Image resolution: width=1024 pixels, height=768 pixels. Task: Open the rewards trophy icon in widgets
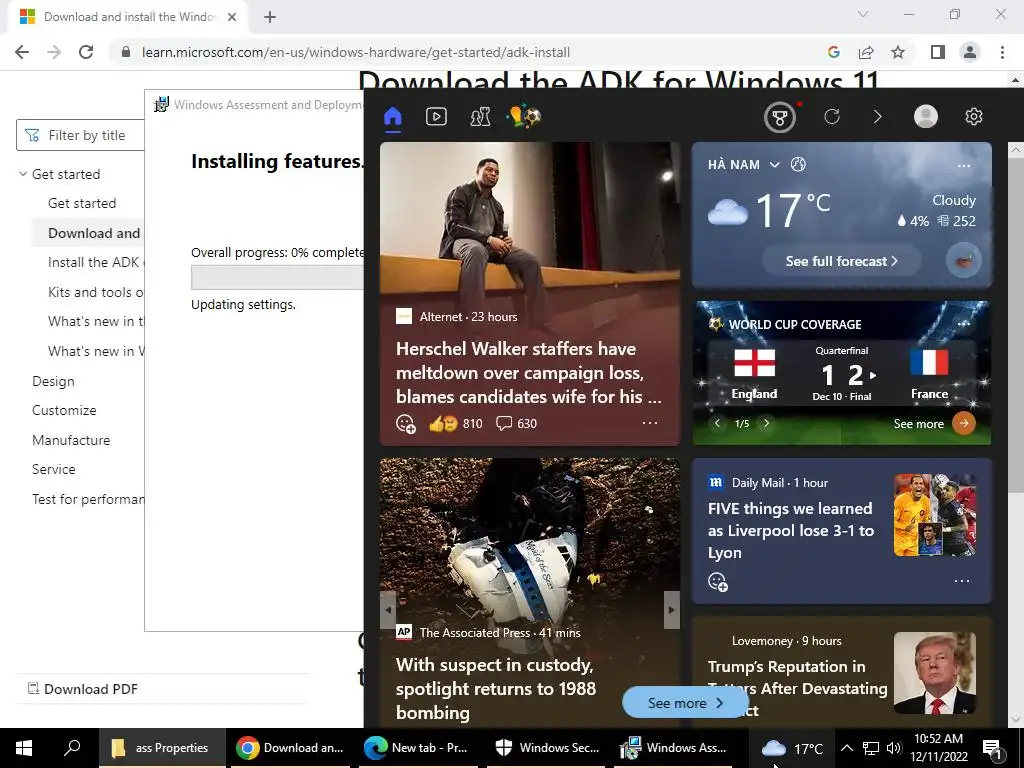(780, 118)
